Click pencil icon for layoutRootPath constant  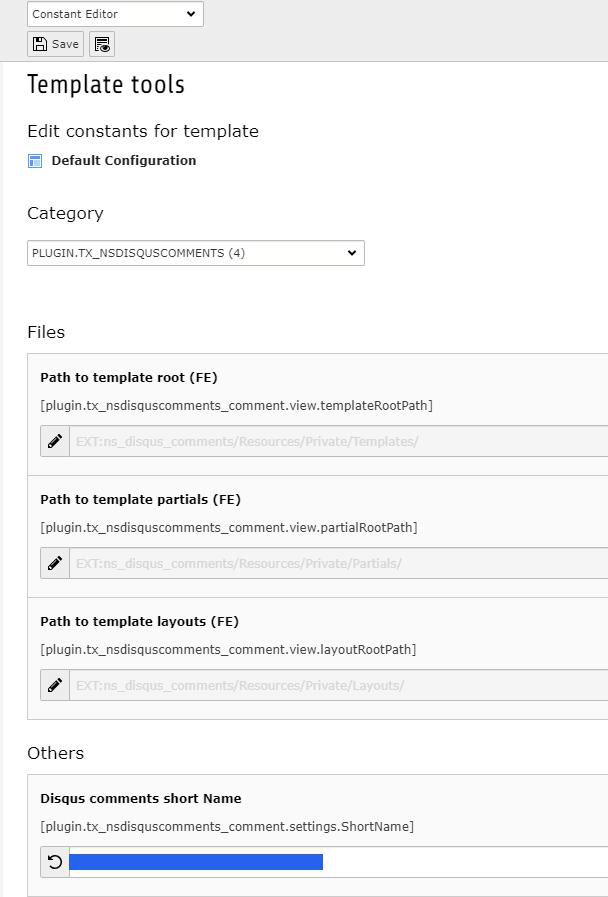(x=55, y=685)
